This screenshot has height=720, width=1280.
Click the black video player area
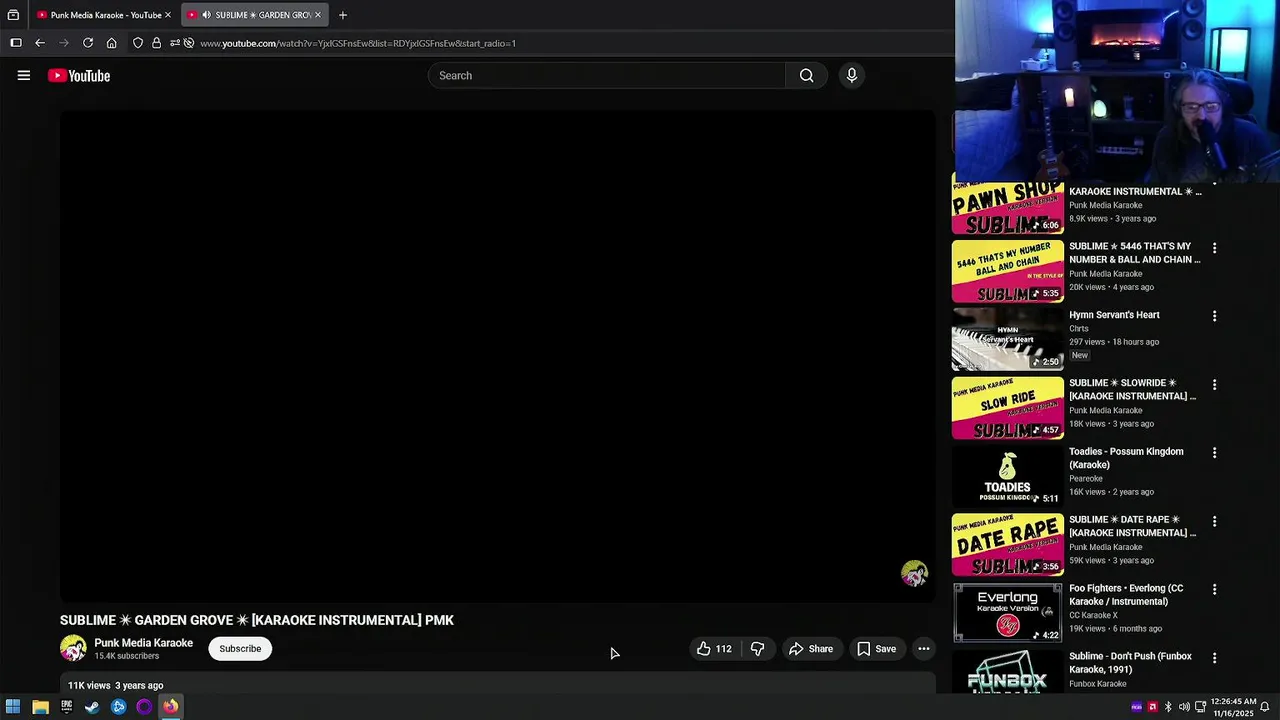[497, 355]
